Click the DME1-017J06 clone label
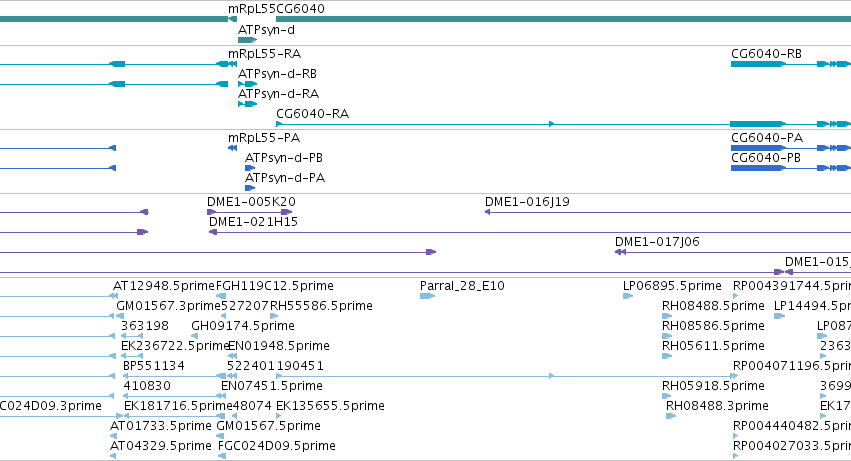This screenshot has height=461, width=851. point(657,242)
